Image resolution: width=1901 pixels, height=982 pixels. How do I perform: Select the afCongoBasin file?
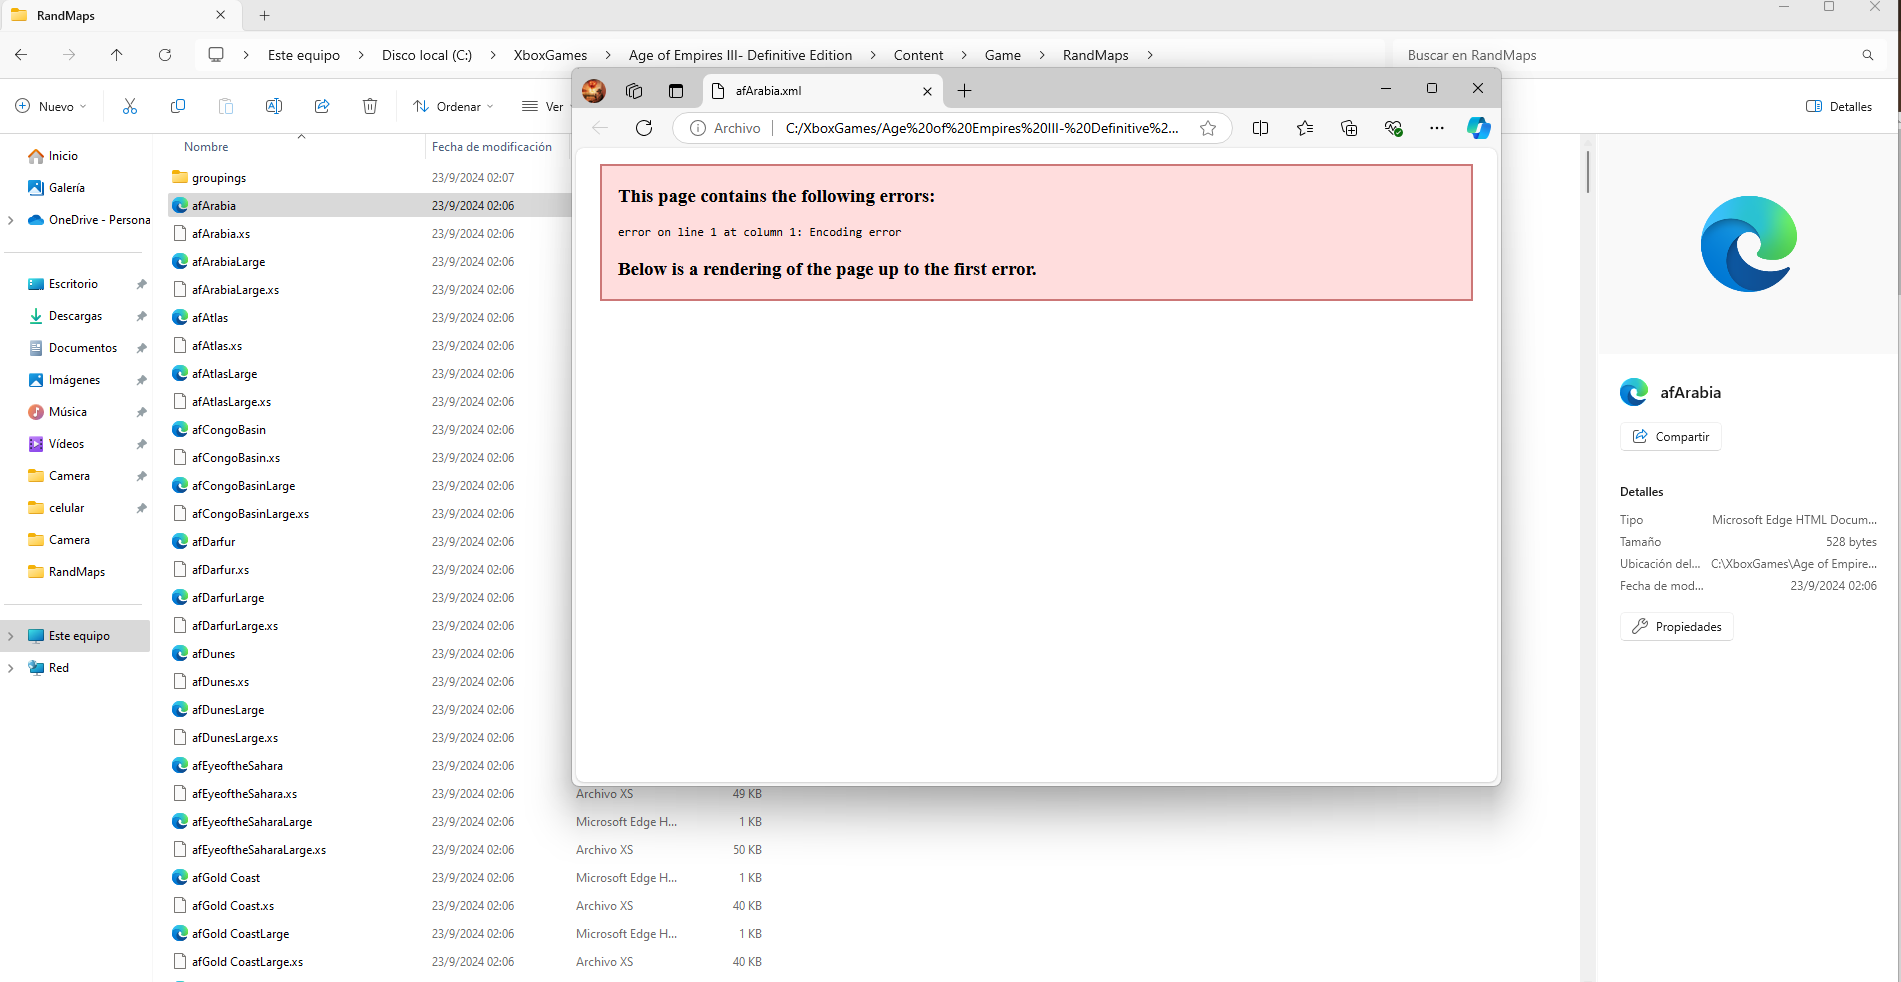coord(229,430)
